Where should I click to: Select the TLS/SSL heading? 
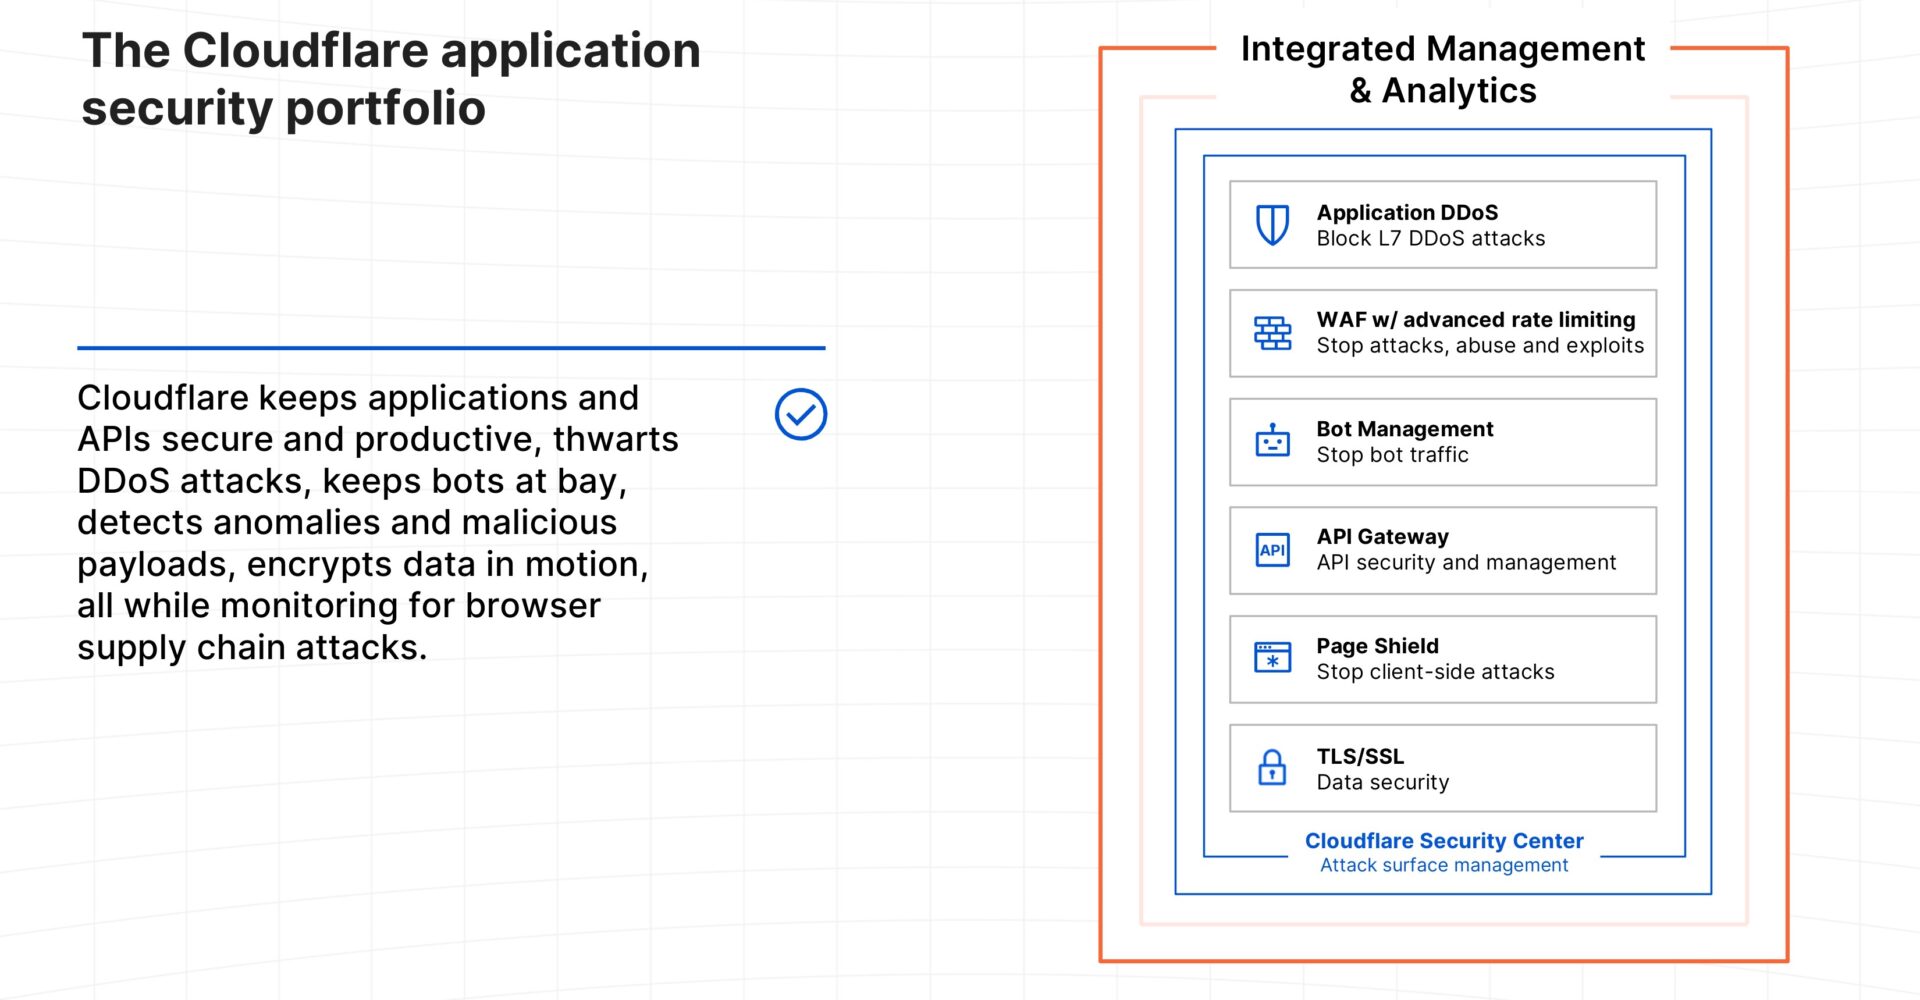[1360, 756]
